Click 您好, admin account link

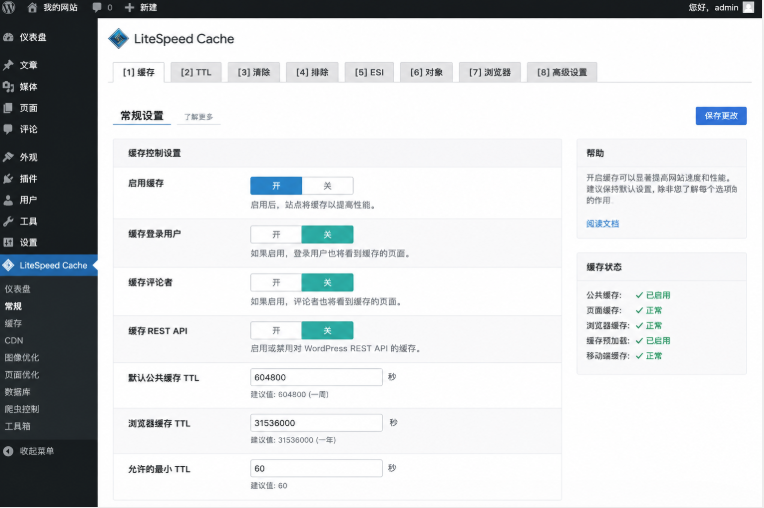(x=714, y=7)
